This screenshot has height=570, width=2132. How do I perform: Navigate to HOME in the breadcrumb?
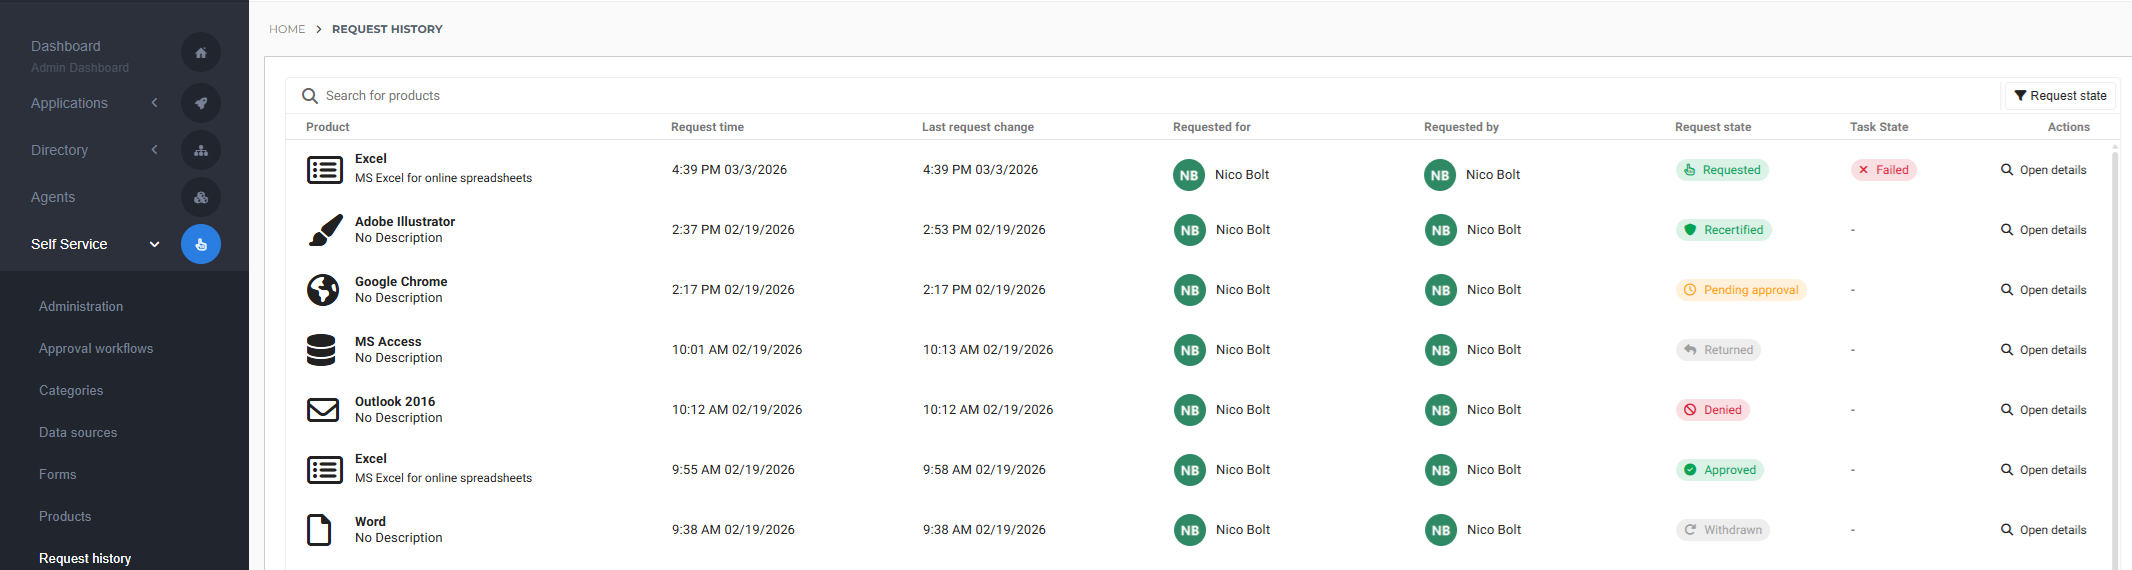[287, 29]
